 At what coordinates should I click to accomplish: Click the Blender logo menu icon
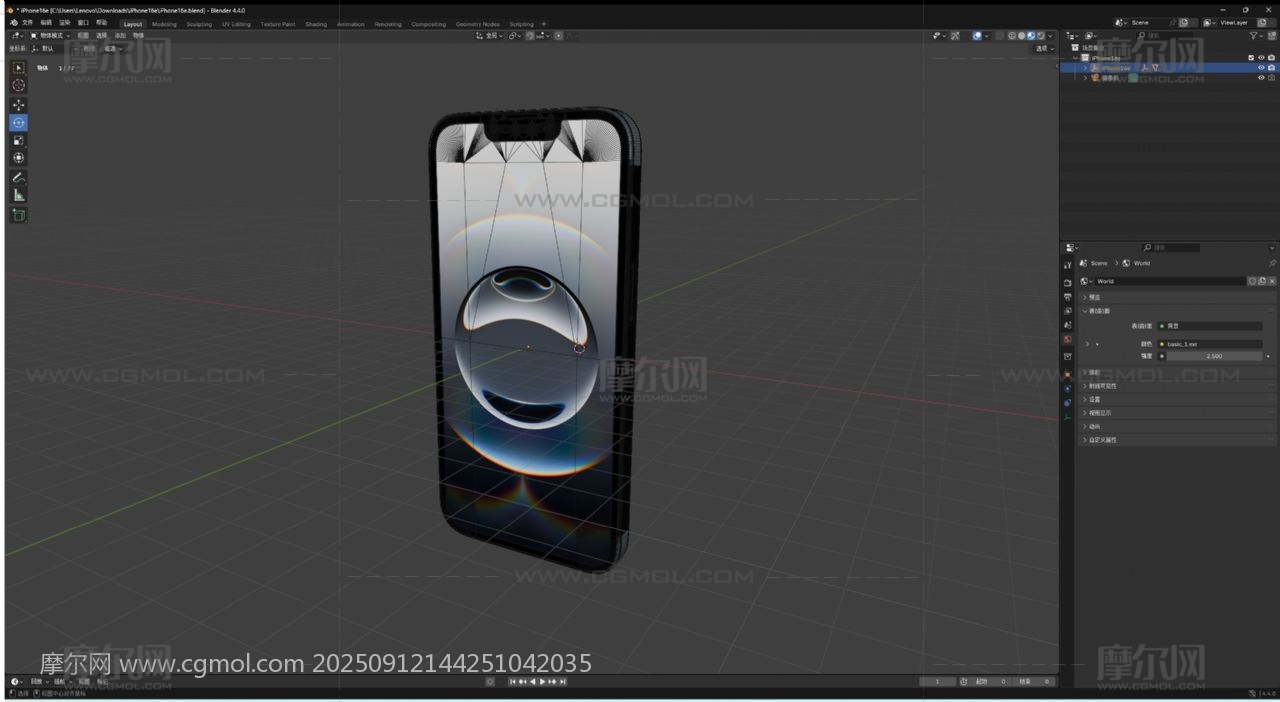12,23
